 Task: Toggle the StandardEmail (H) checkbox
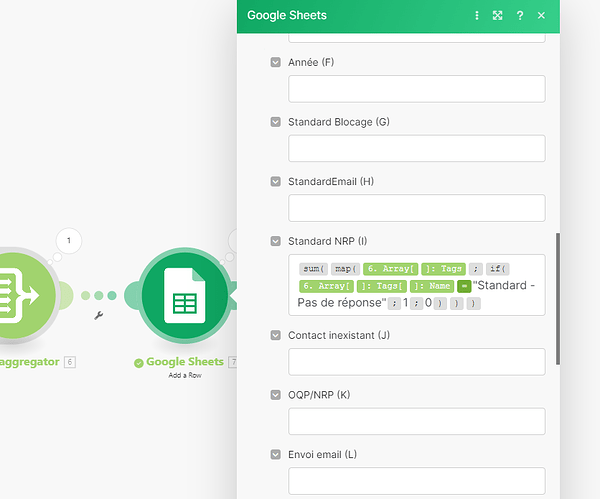click(x=276, y=181)
